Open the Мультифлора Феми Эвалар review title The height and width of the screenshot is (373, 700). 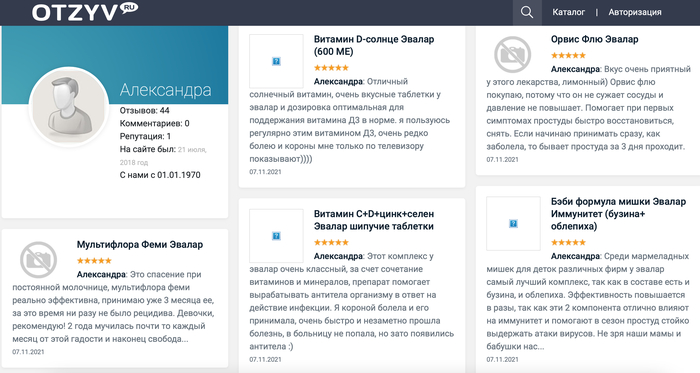pos(140,245)
